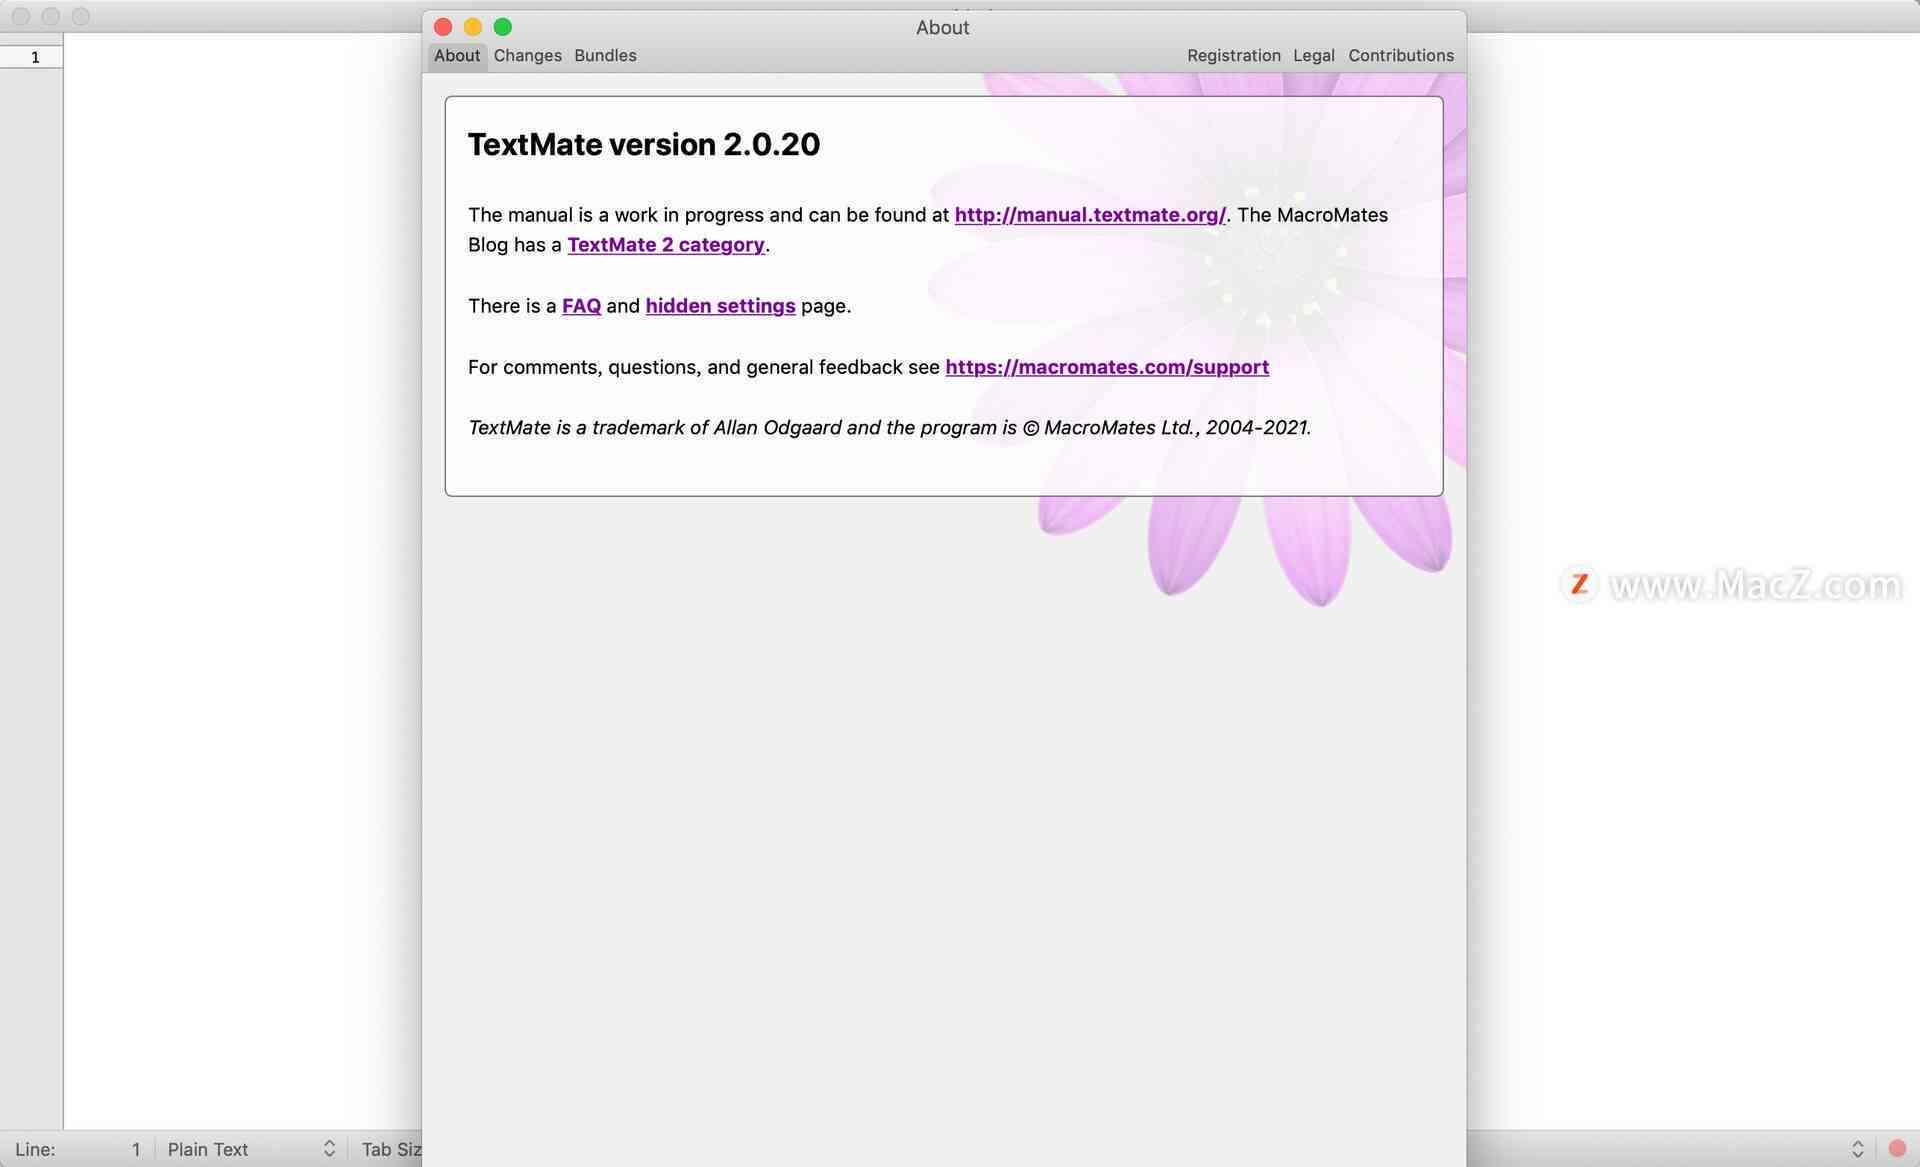Show the Legal tab
The image size is (1920, 1167).
(1313, 56)
